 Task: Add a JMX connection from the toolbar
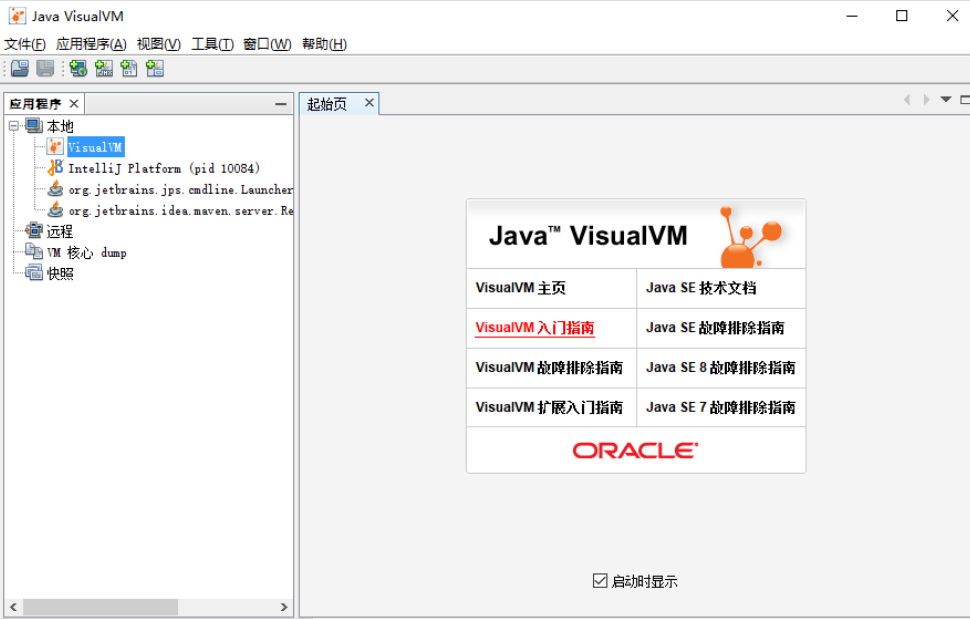point(103,68)
